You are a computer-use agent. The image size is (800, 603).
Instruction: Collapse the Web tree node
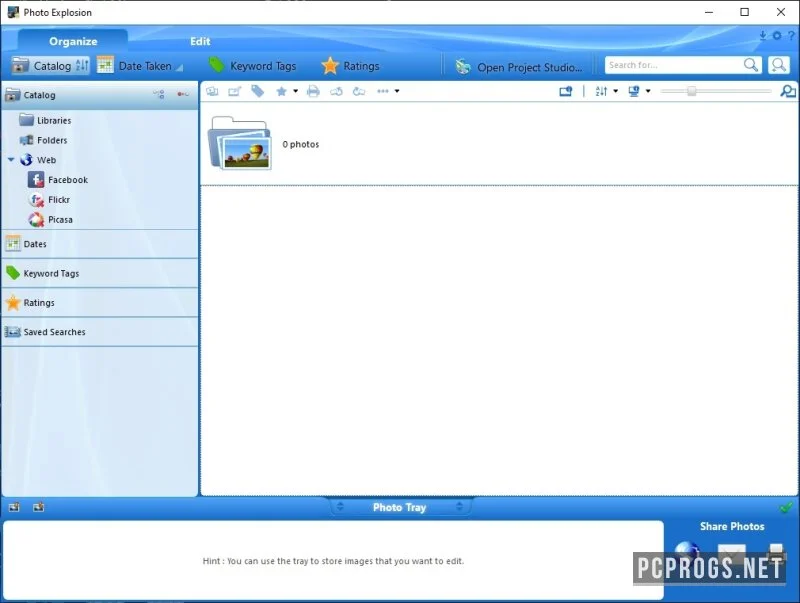click(11, 160)
